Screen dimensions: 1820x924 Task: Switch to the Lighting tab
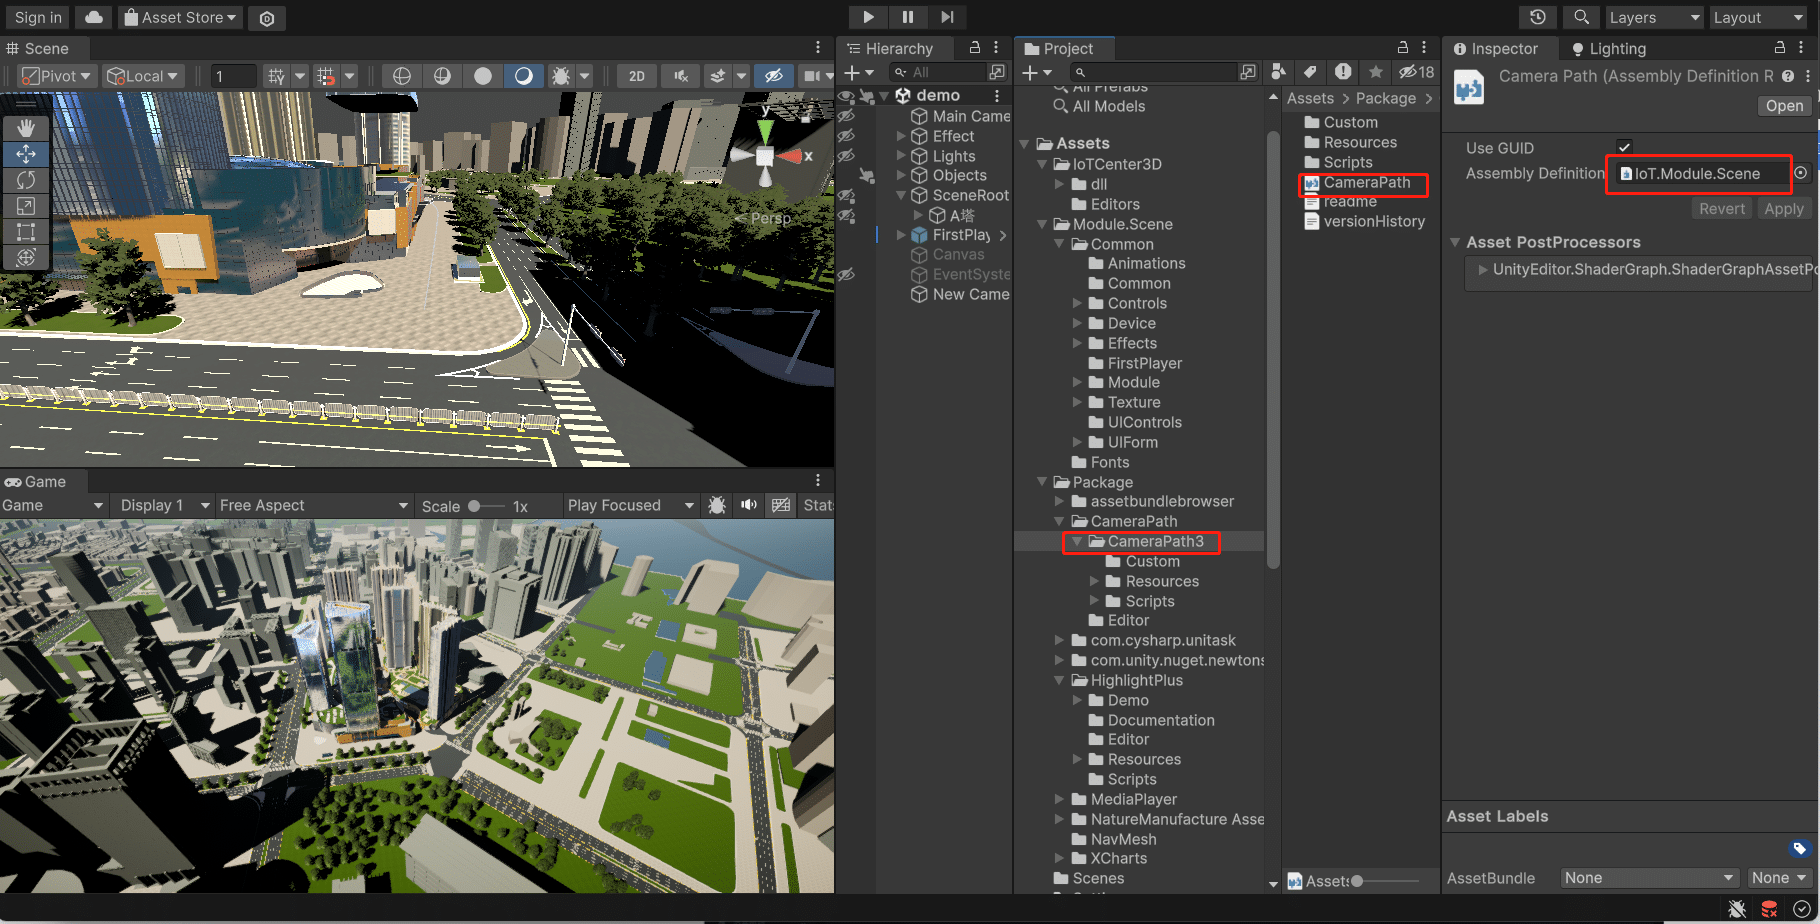(1608, 48)
